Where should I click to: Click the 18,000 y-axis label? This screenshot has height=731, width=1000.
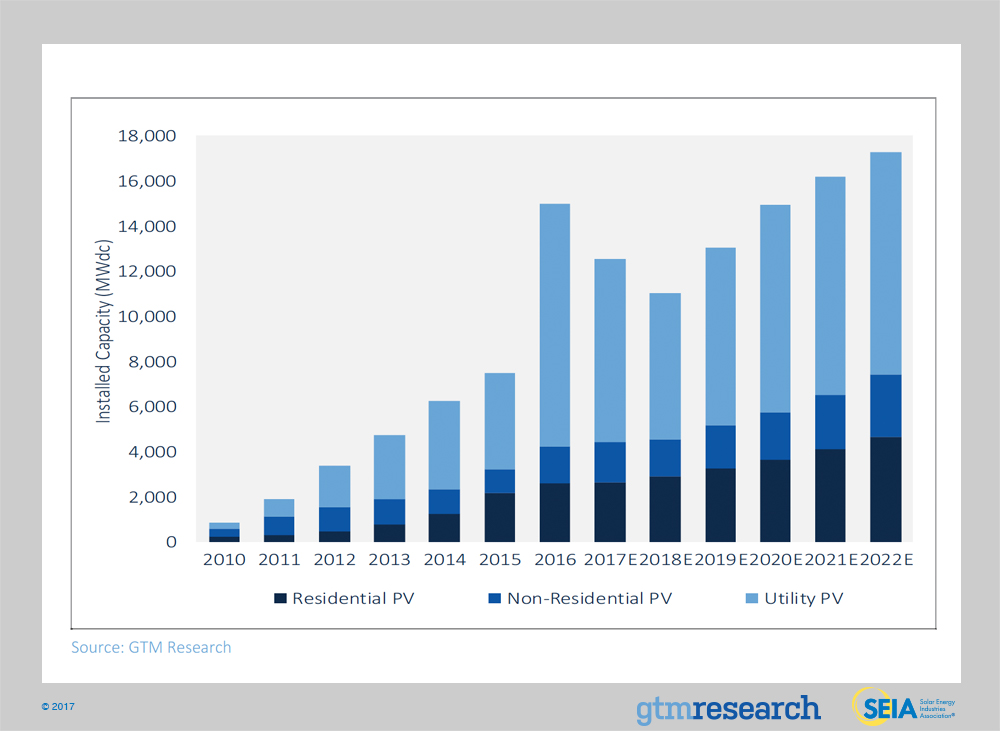pyautogui.click(x=148, y=136)
